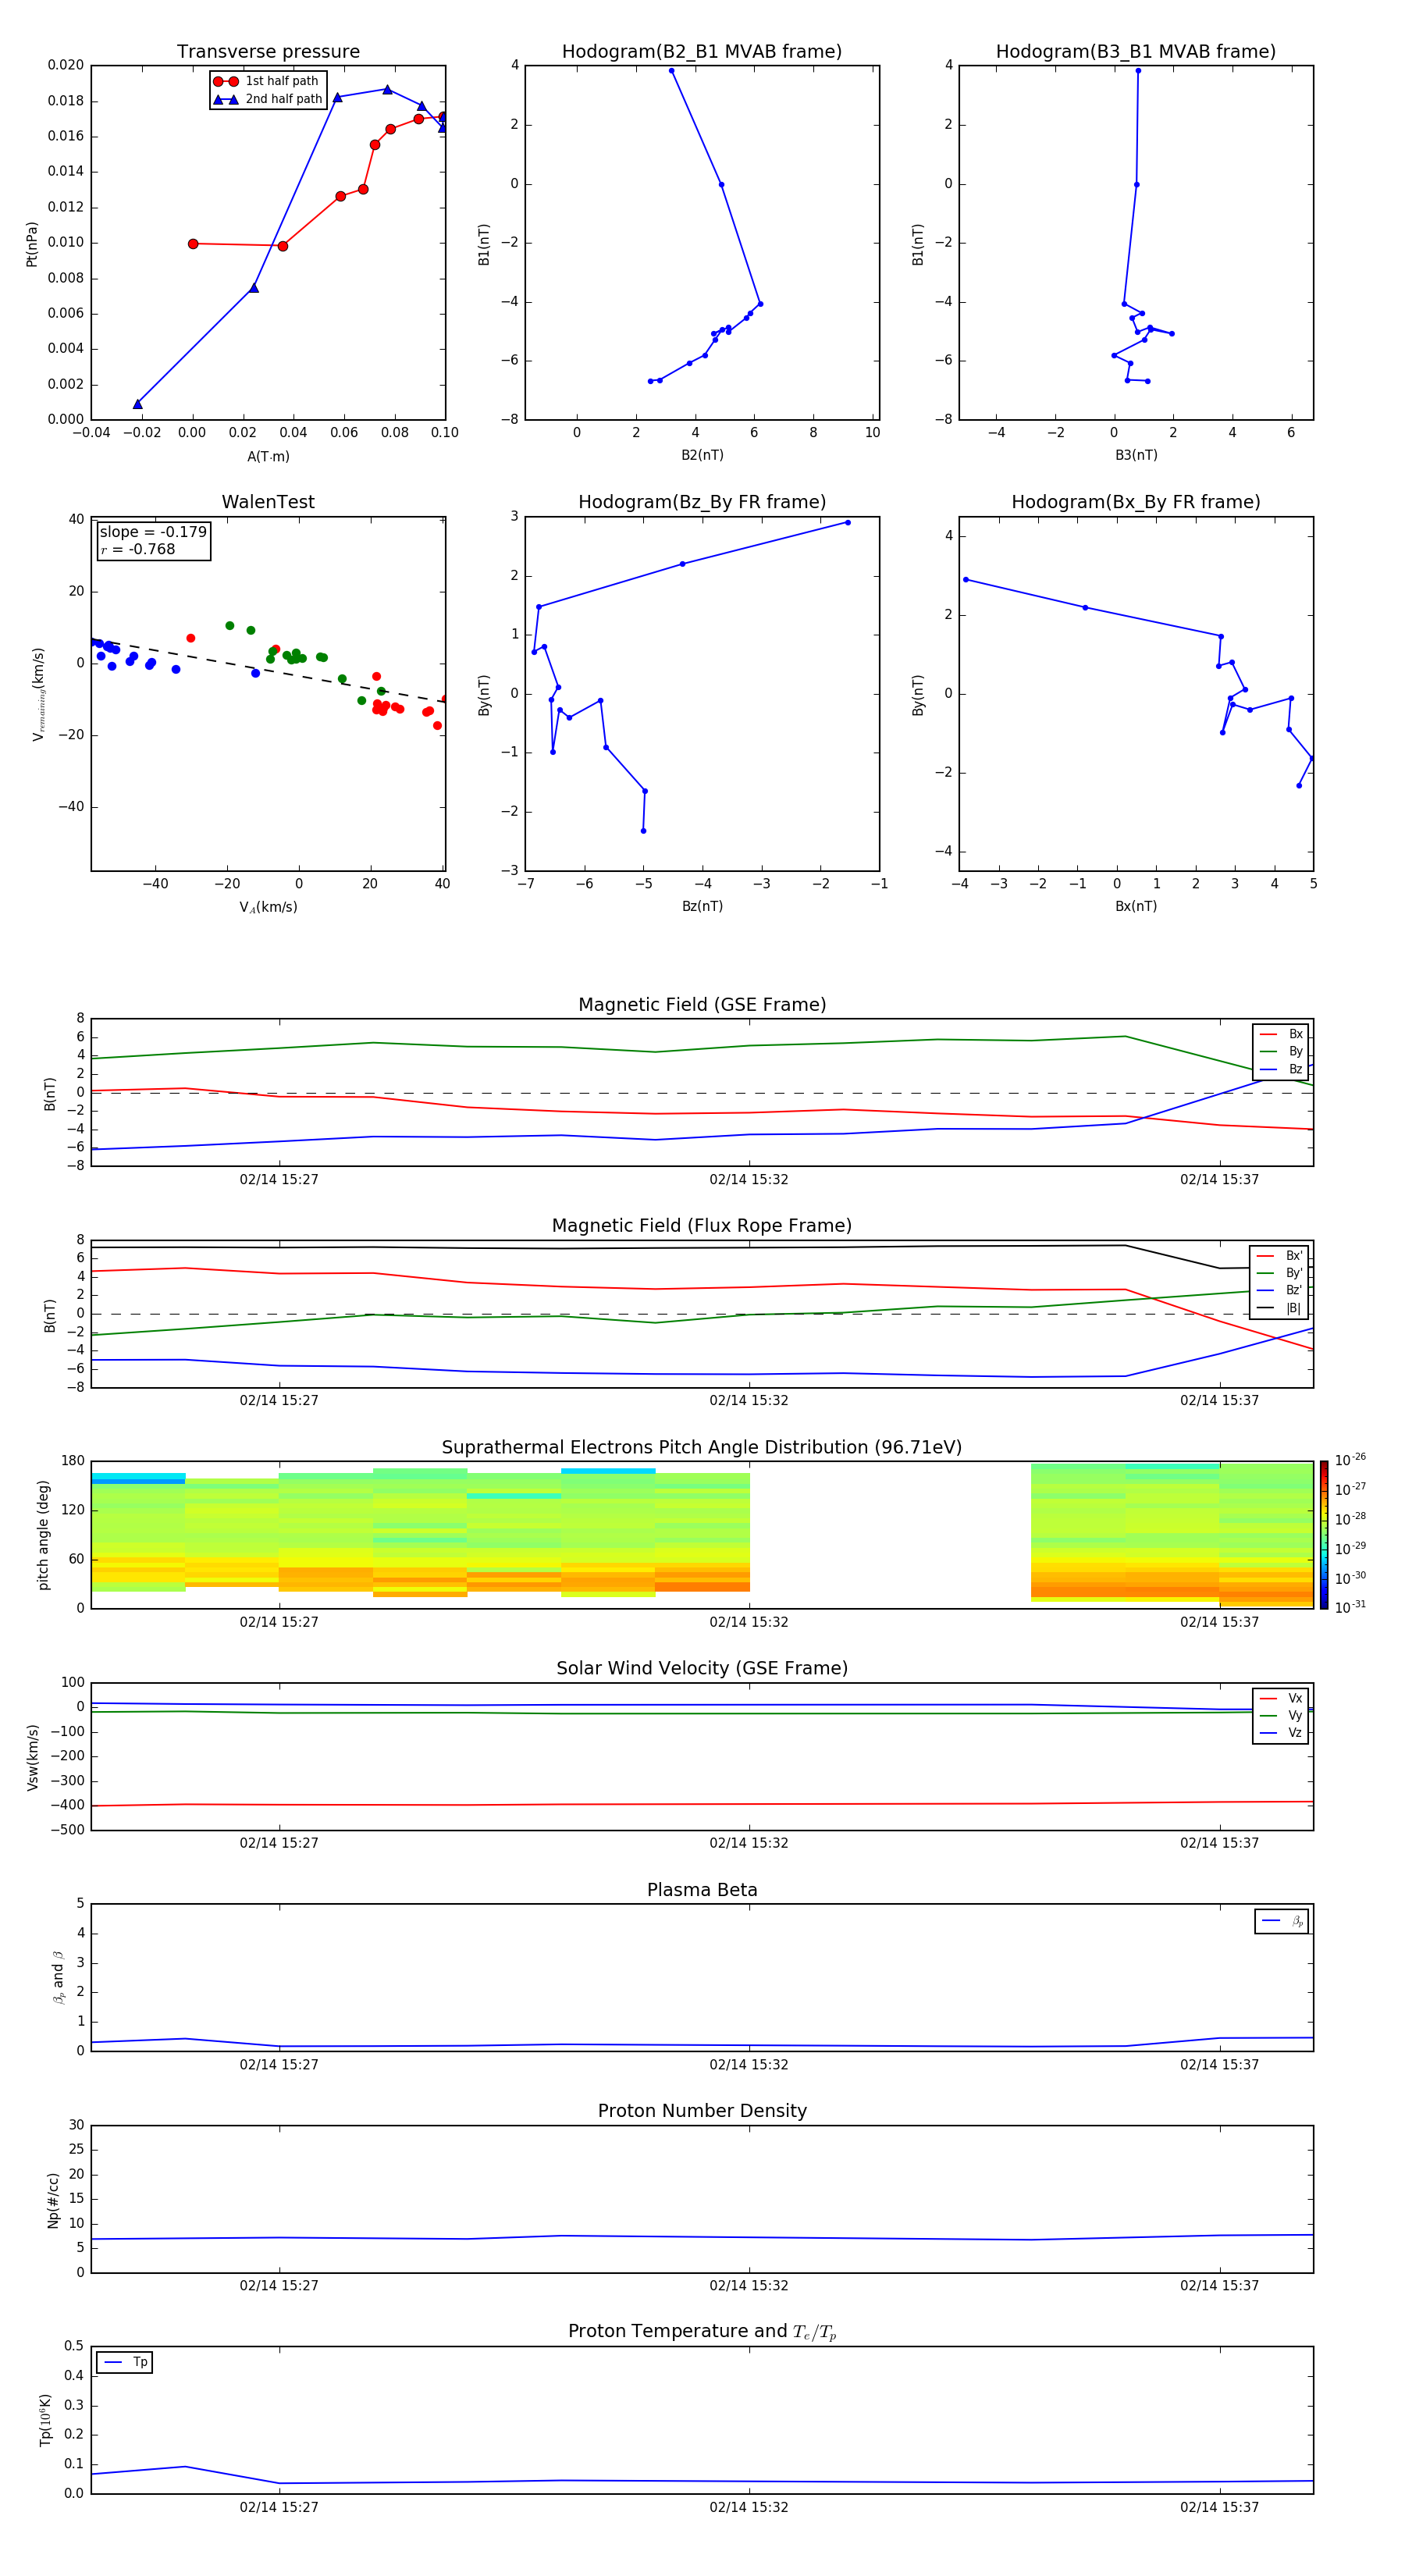Select the By' legend entry in Flux Rope plot

pos(1279,1273)
